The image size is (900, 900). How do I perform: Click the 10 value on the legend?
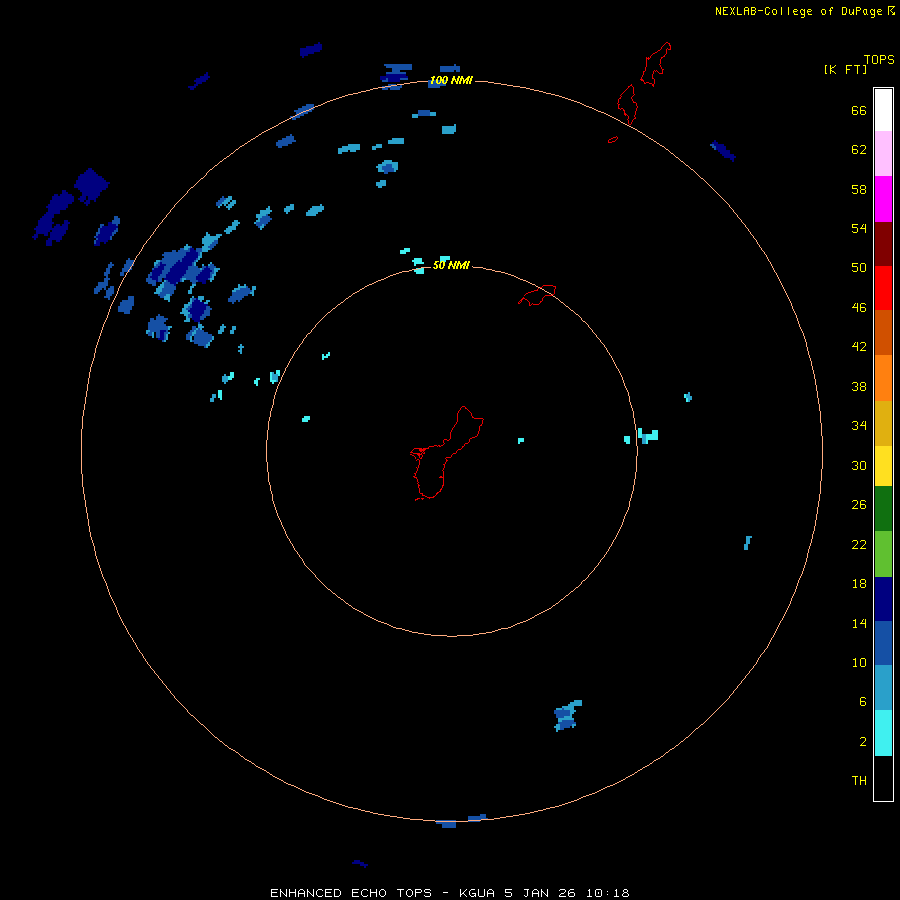click(x=858, y=662)
